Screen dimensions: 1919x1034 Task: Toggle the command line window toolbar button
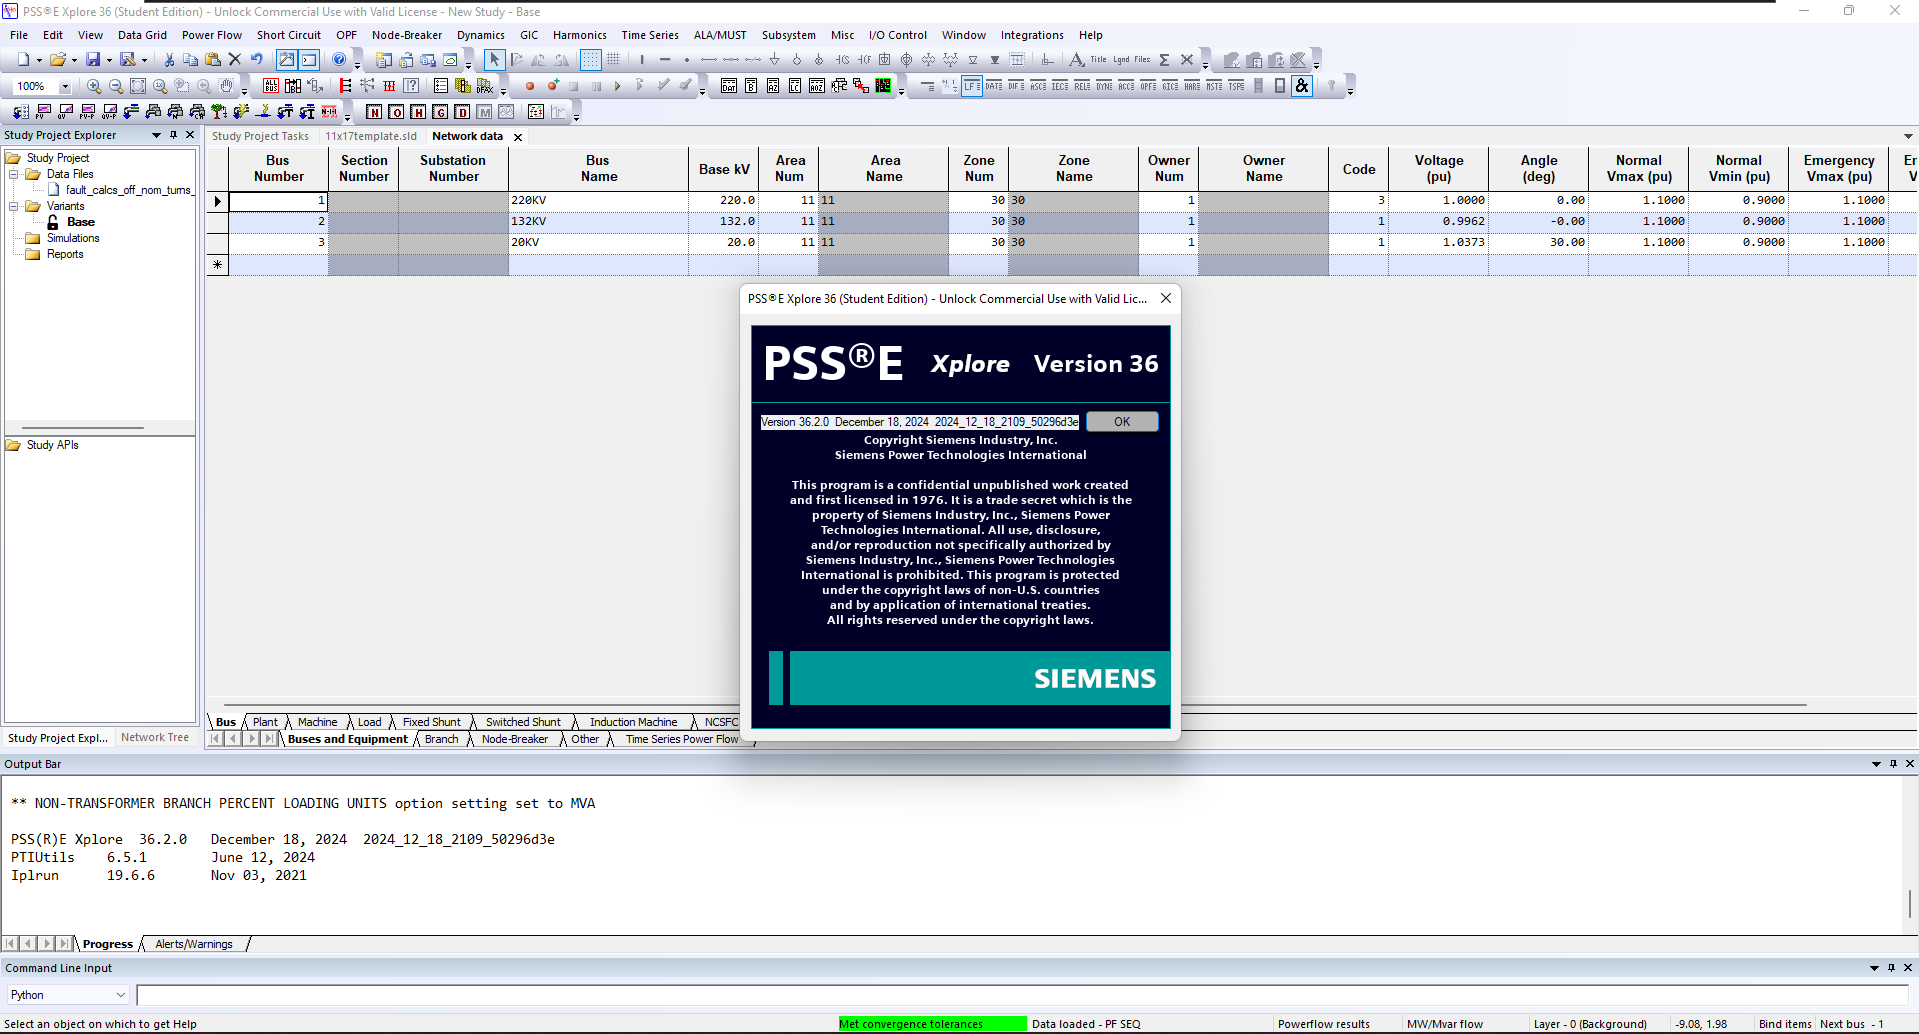tap(309, 60)
